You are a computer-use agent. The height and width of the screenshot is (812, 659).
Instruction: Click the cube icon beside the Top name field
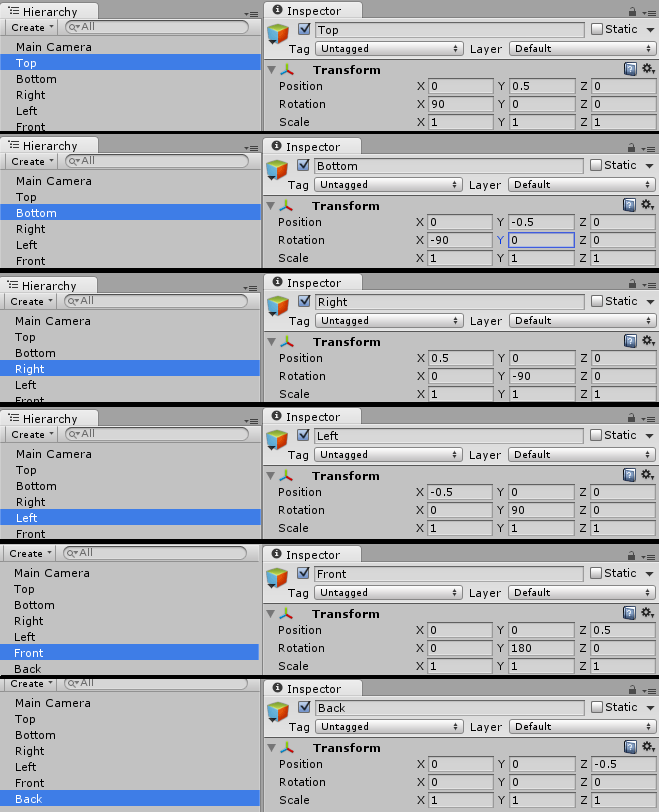click(x=277, y=33)
